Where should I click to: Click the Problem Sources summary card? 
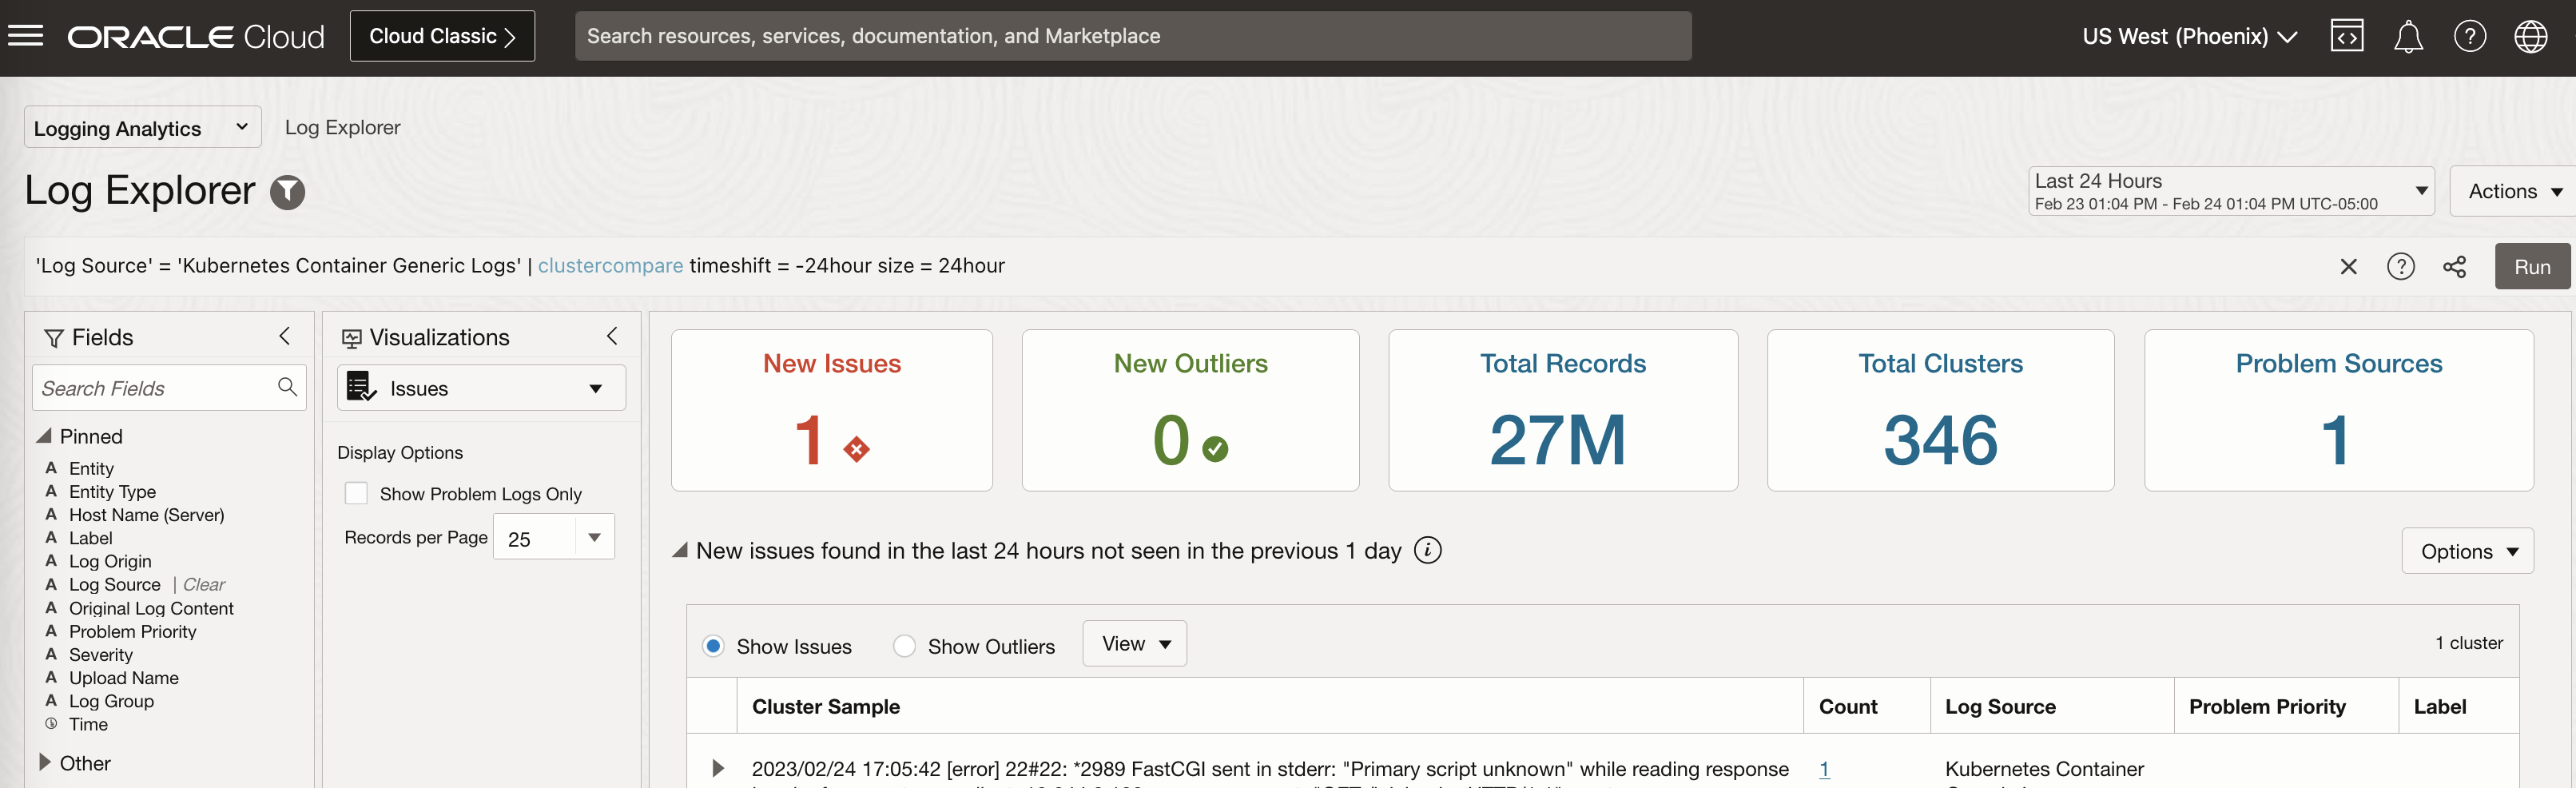coord(2338,410)
